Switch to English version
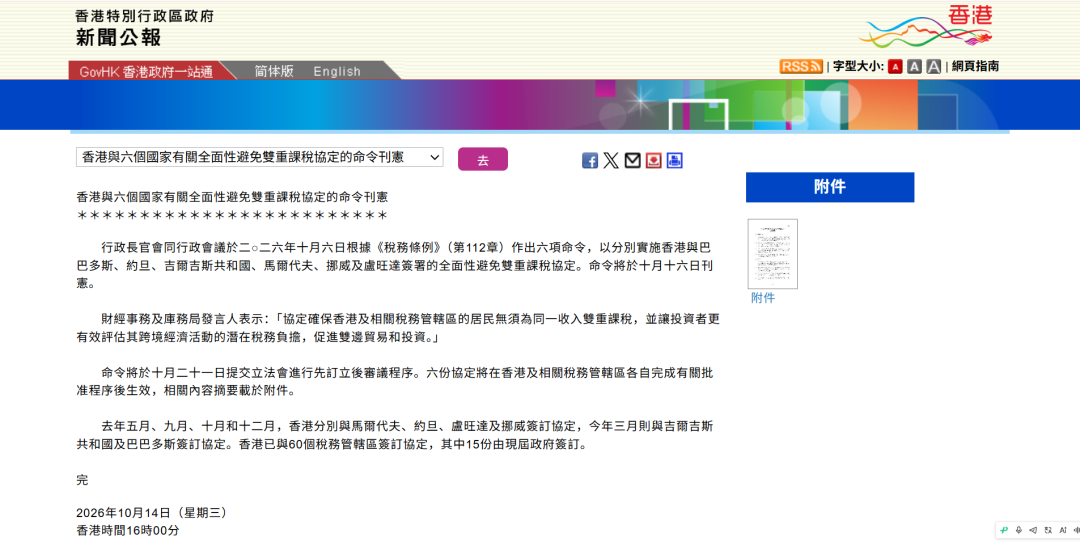The height and width of the screenshot is (542, 1080). tap(337, 71)
